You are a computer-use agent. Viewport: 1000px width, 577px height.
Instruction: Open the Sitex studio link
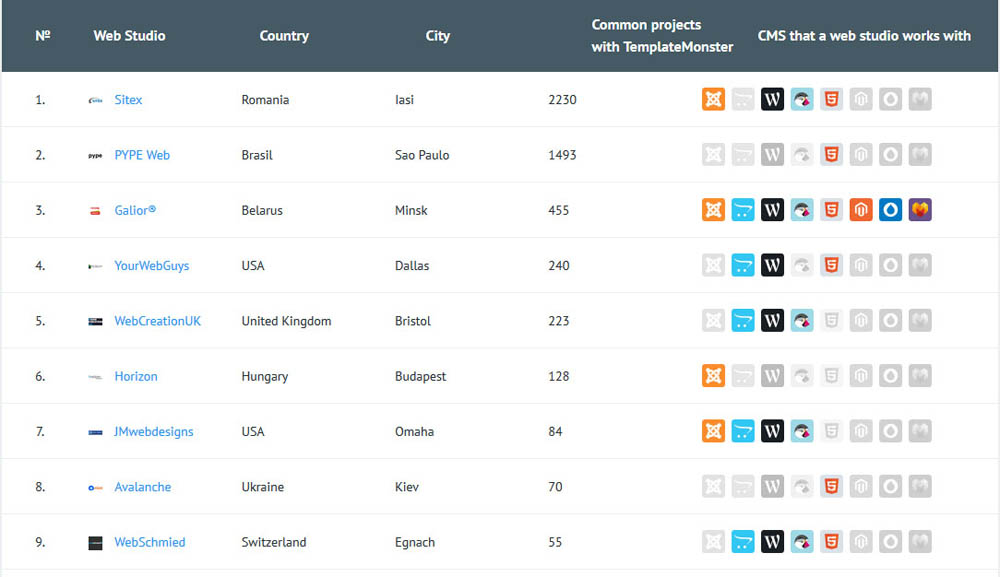coord(128,99)
